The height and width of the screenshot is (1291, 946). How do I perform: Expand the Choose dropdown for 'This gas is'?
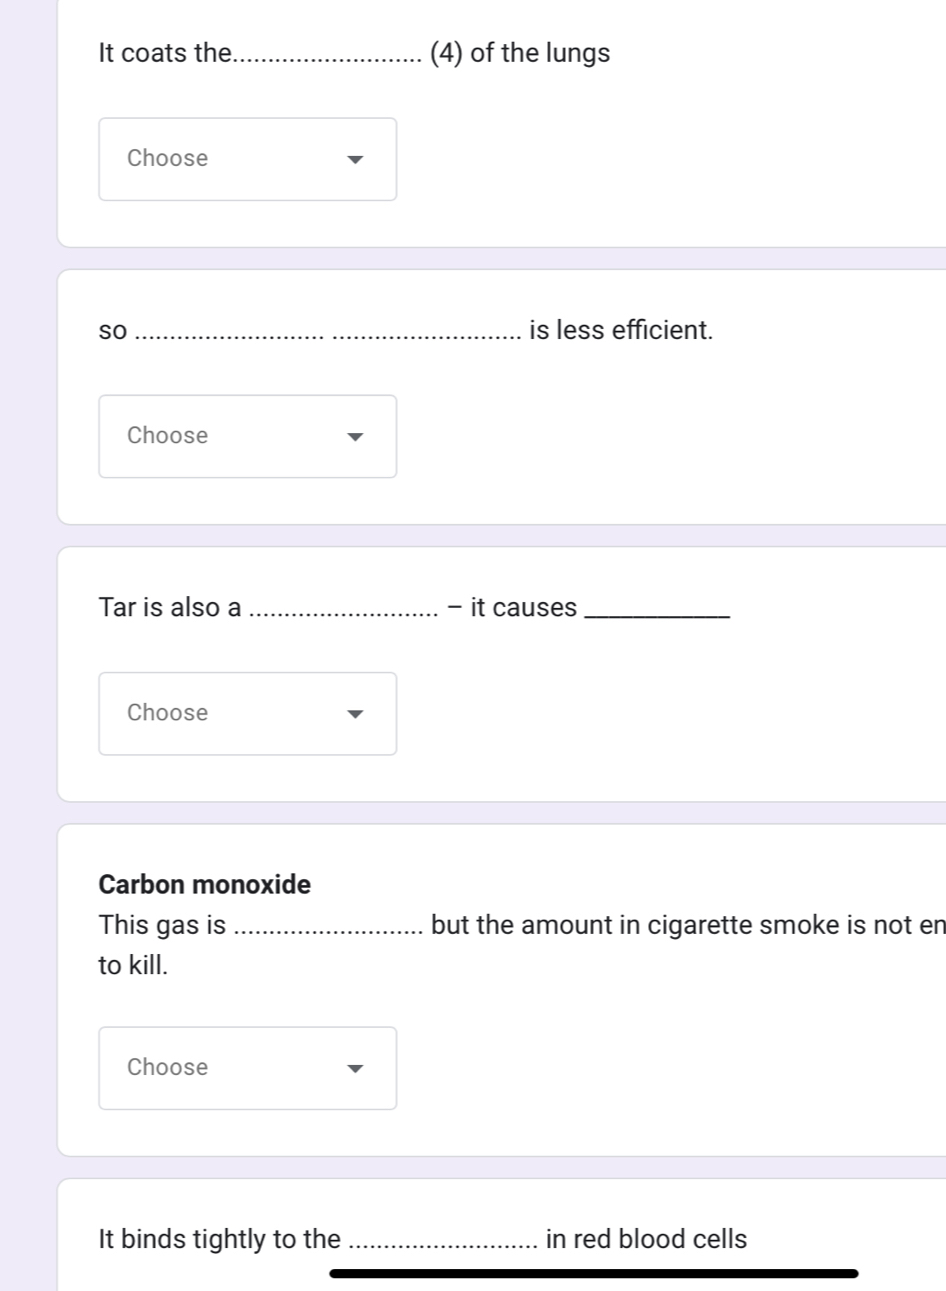[x=247, y=1068]
